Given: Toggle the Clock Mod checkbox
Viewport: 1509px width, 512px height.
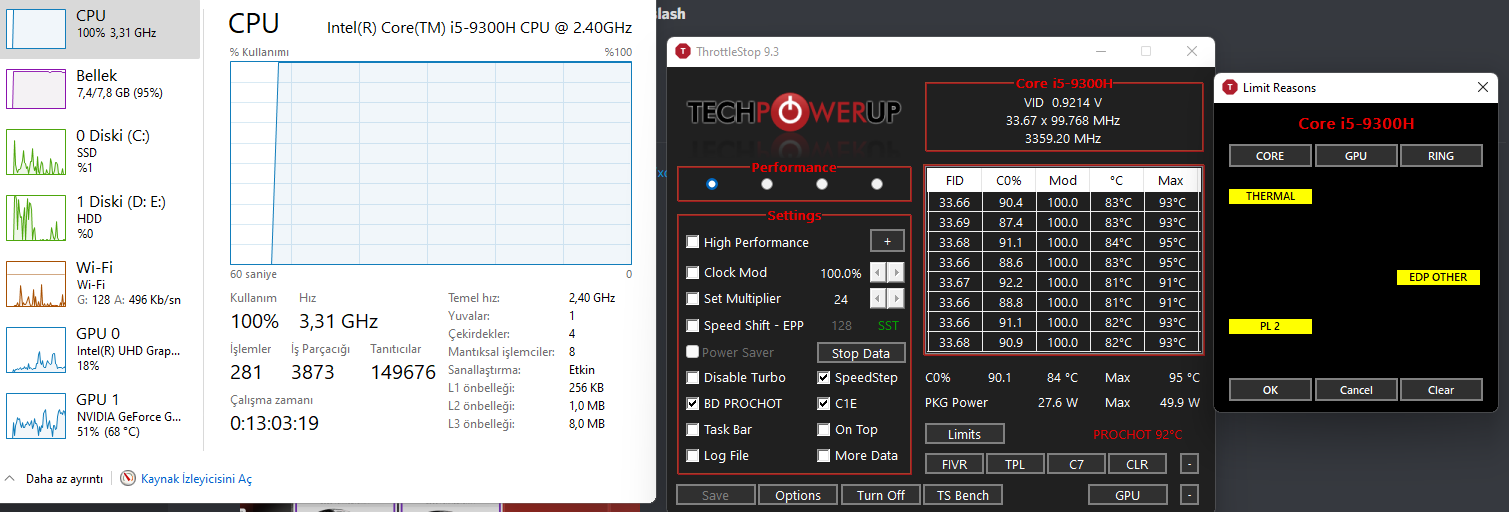Looking at the screenshot, I should tap(693, 272).
